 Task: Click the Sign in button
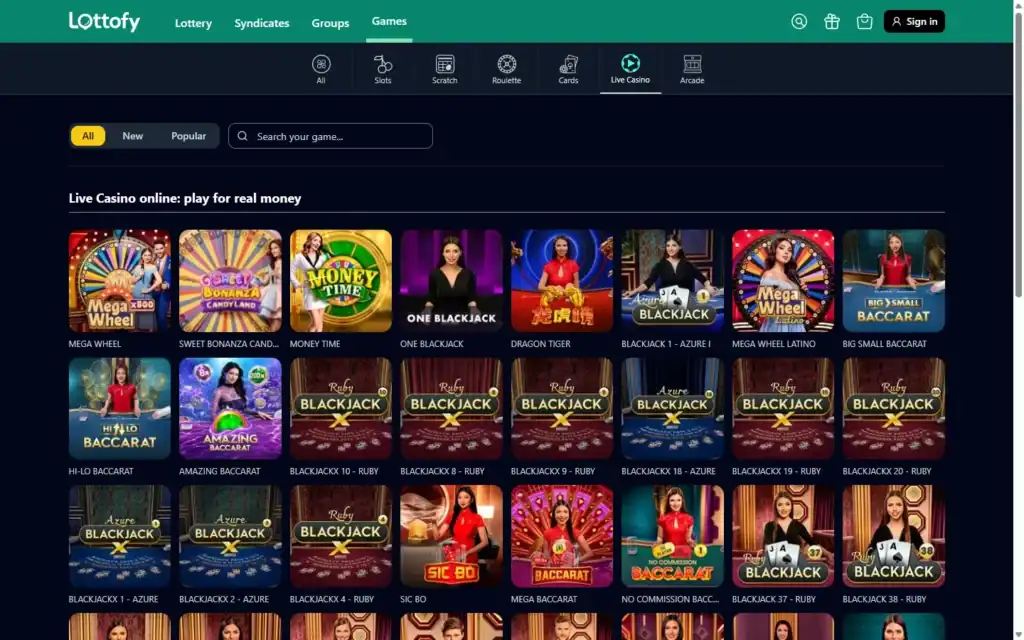click(914, 22)
